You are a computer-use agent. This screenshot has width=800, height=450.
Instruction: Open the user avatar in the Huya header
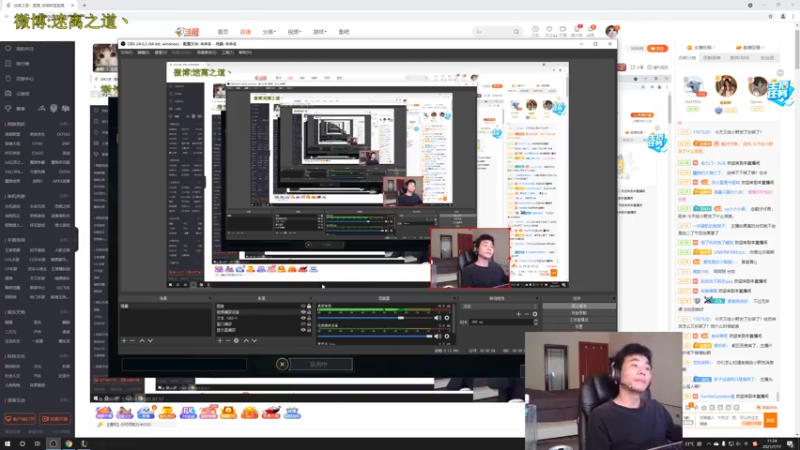(612, 31)
